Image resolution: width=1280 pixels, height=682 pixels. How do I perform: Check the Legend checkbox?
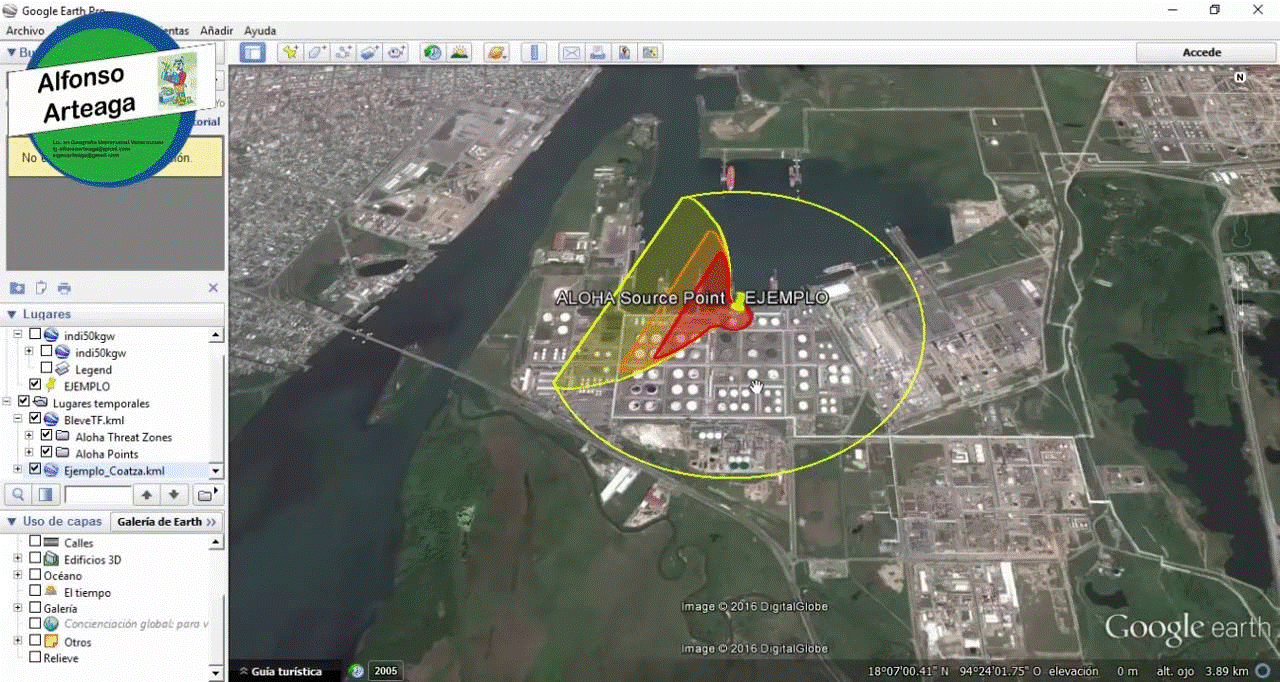coord(47,369)
